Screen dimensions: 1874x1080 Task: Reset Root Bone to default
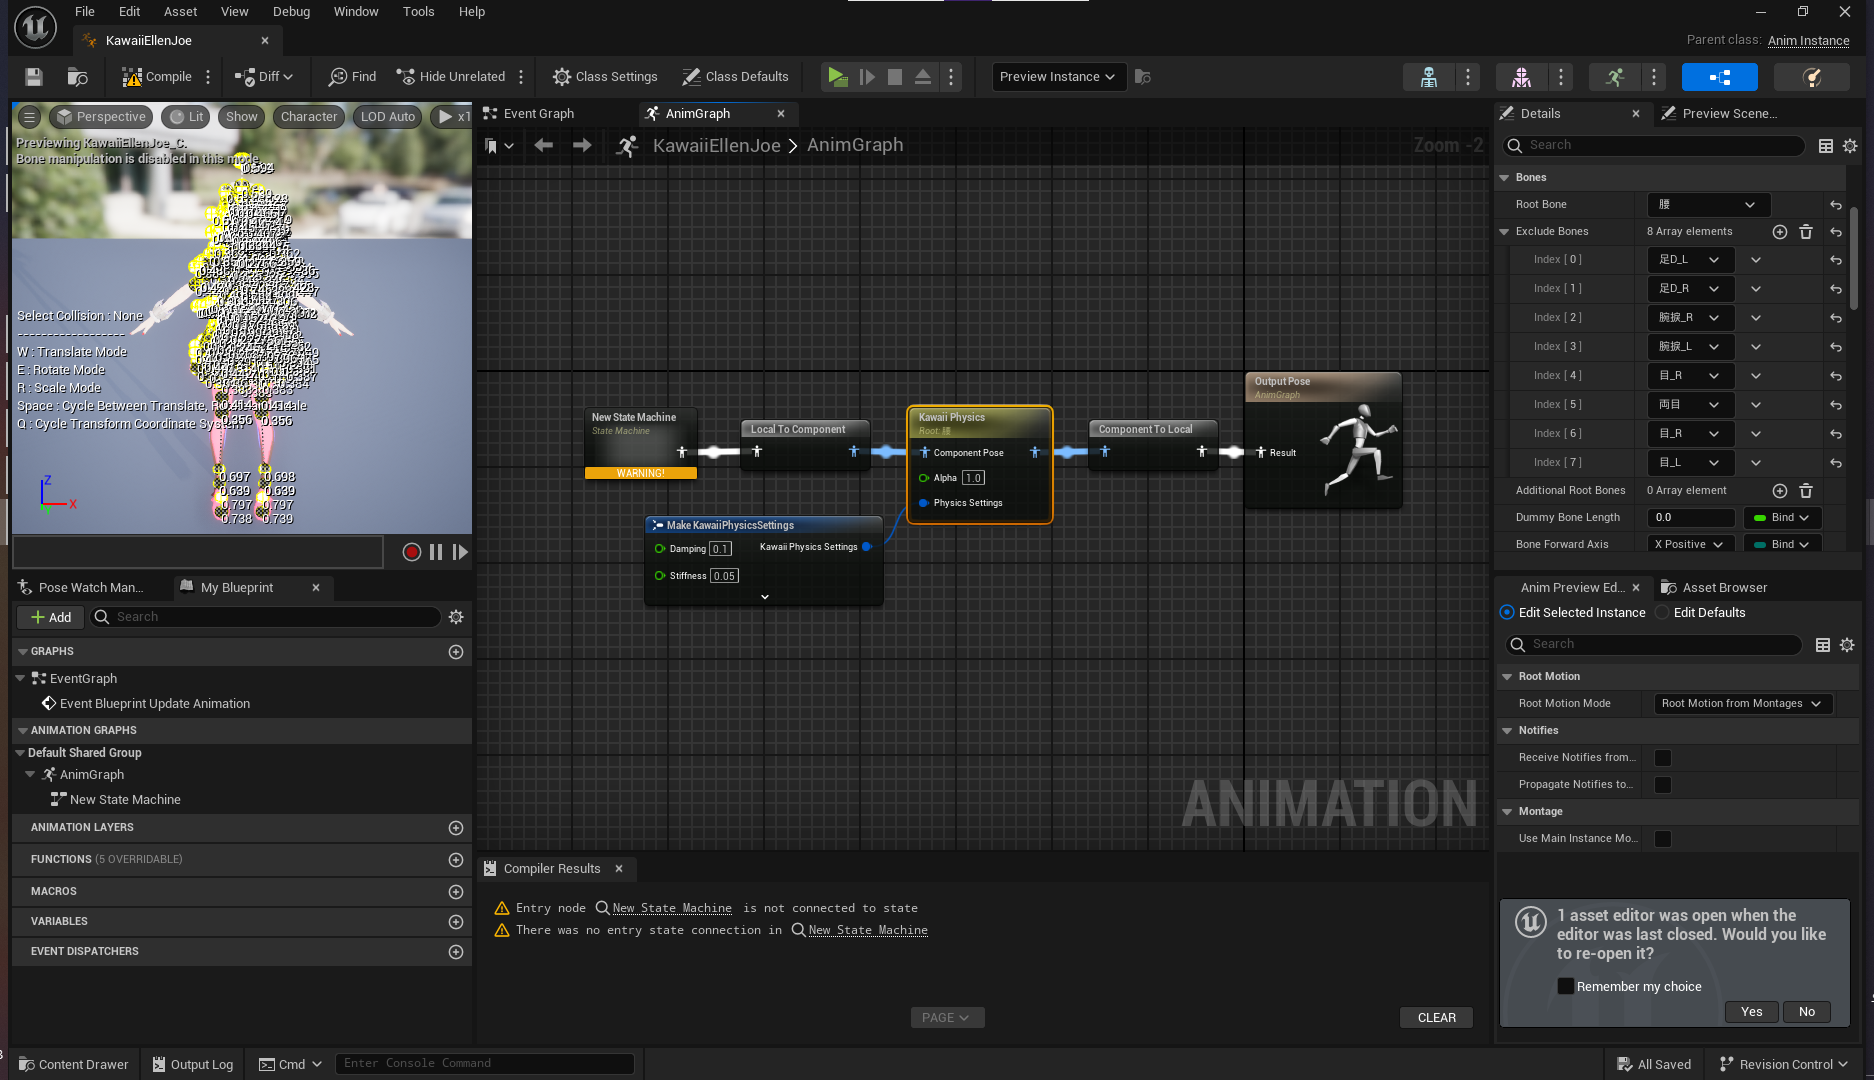click(1836, 205)
